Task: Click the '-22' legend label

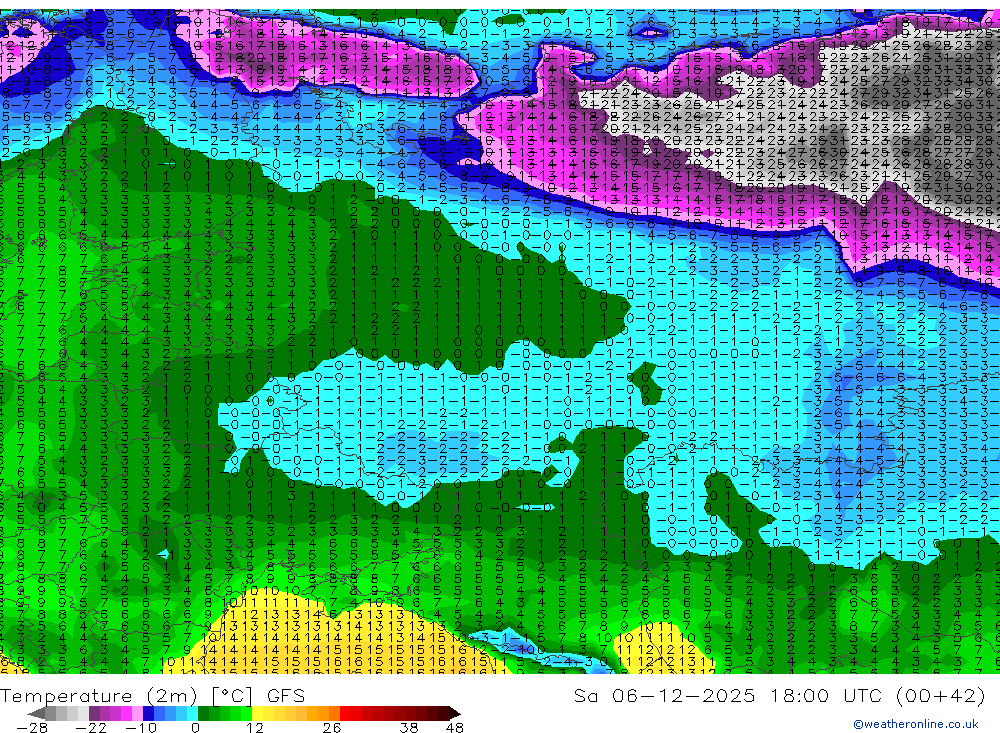Action: click(x=91, y=727)
